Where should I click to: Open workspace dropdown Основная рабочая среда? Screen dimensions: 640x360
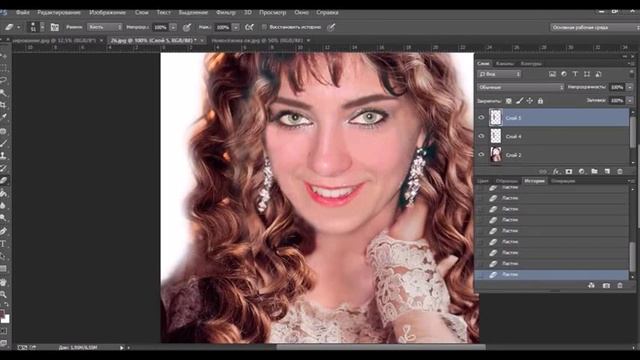(594, 27)
